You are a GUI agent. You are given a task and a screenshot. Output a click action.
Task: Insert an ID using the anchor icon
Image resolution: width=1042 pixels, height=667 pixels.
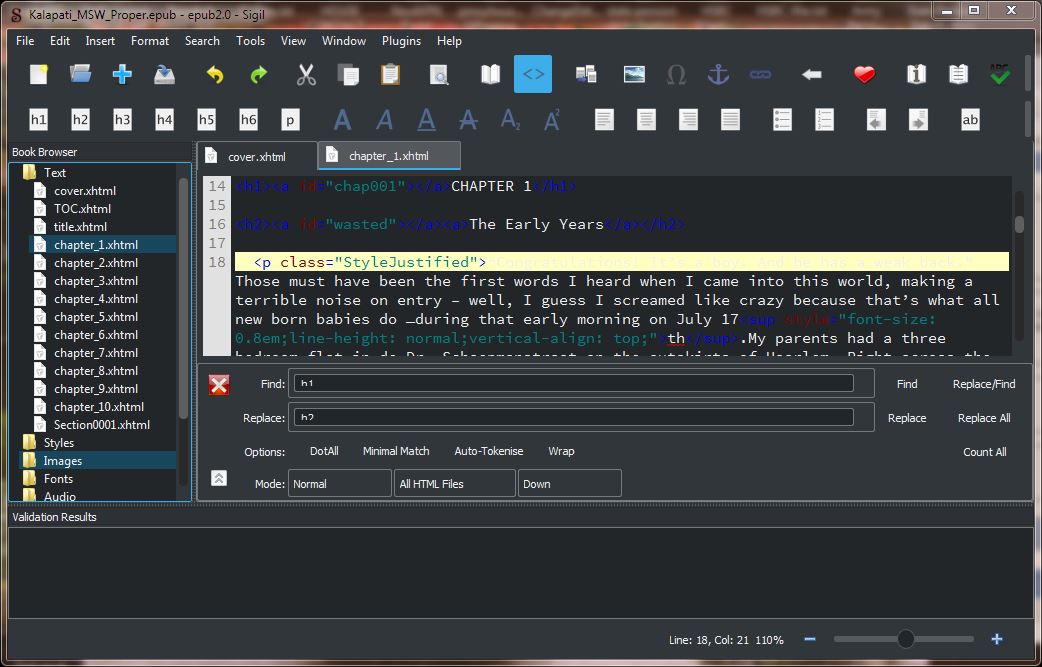718,75
